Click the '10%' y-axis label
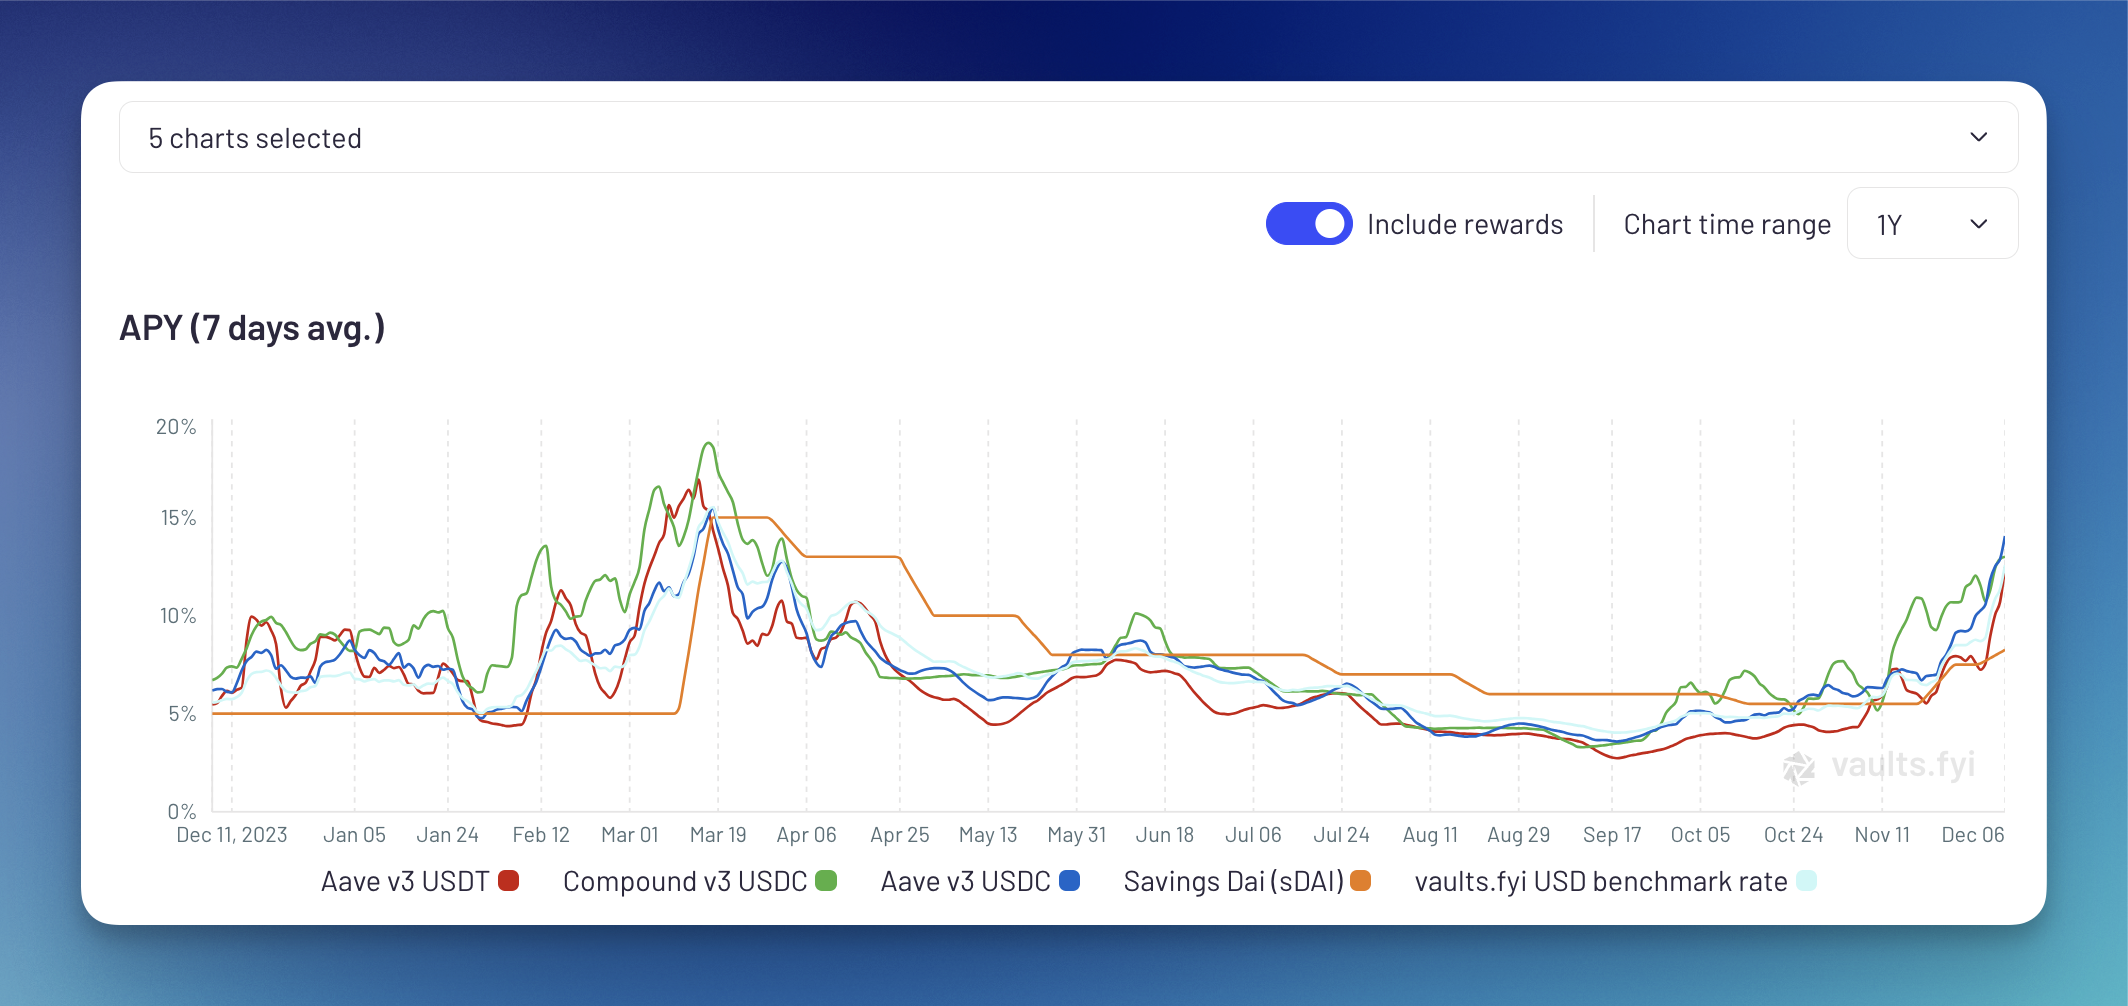The image size is (2128, 1006). 178,616
